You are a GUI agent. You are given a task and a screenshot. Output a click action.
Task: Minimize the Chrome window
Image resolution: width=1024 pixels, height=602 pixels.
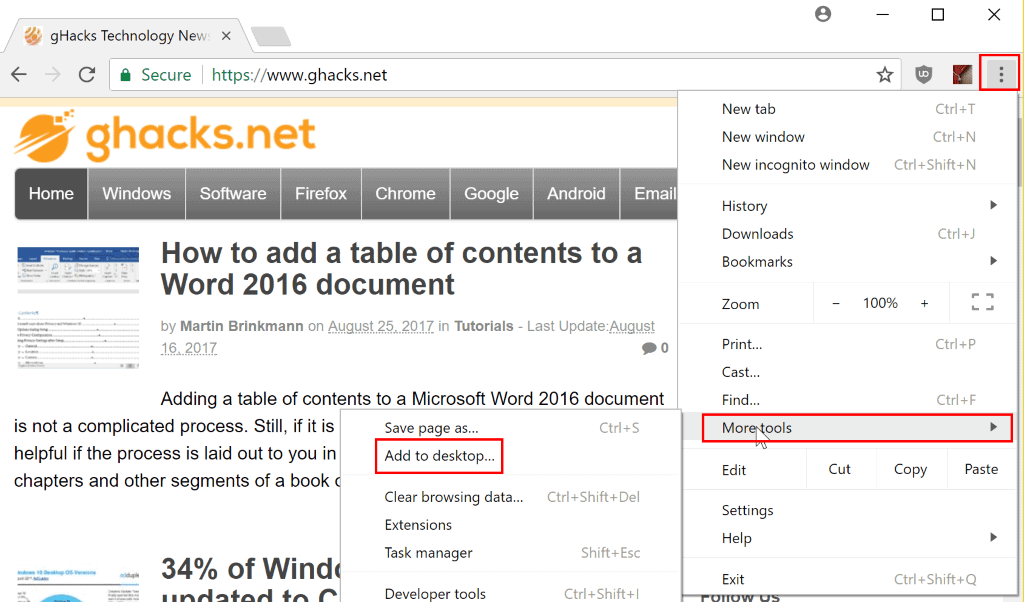coord(882,14)
